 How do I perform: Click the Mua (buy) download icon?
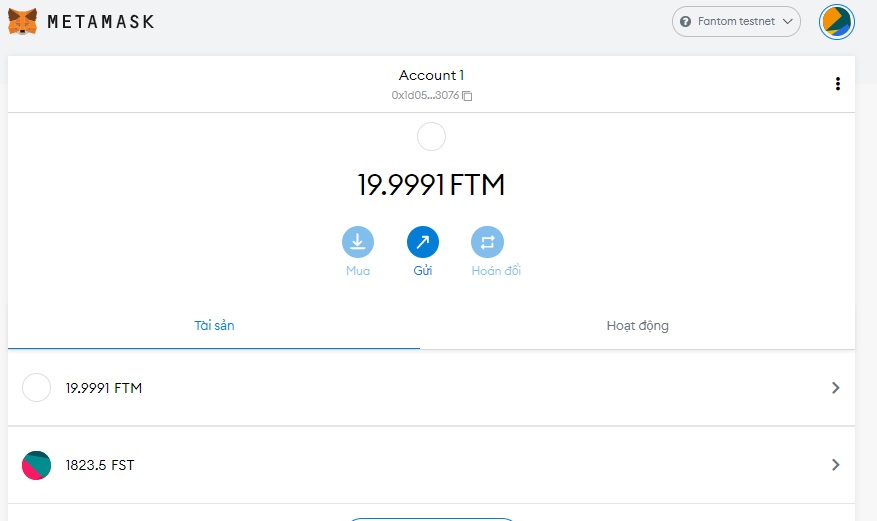(x=358, y=242)
